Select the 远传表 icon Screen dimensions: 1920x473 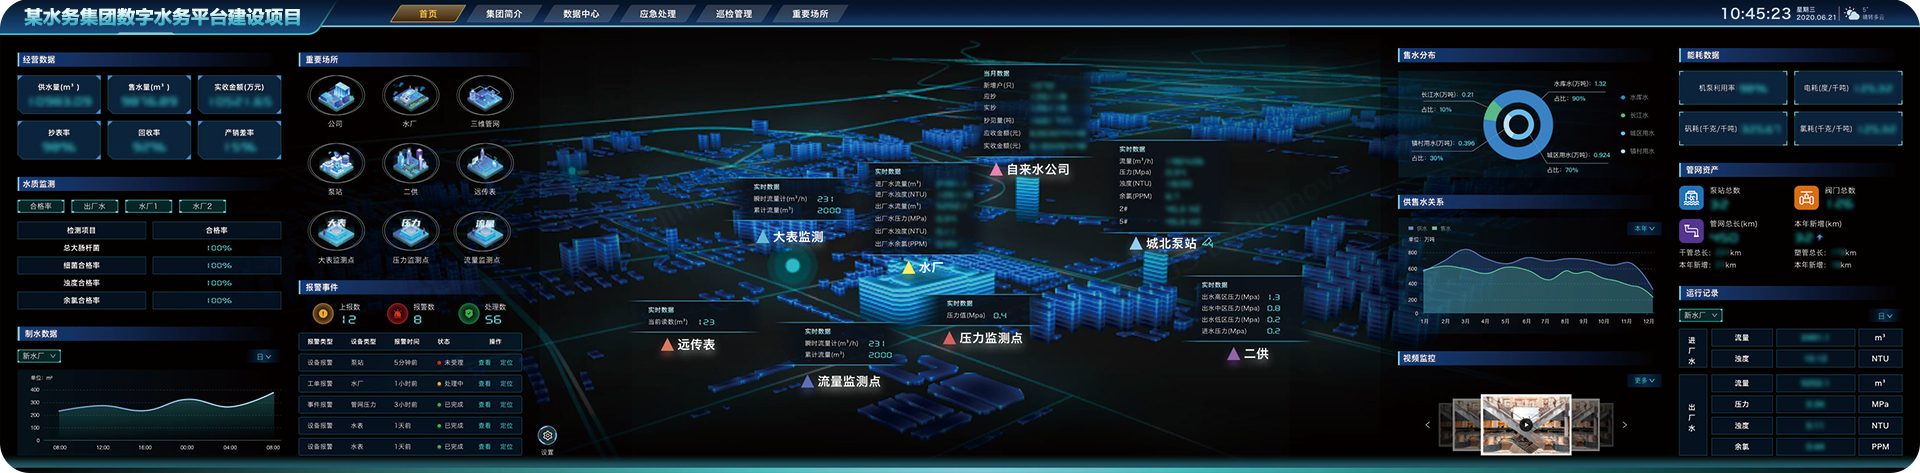coord(485,164)
